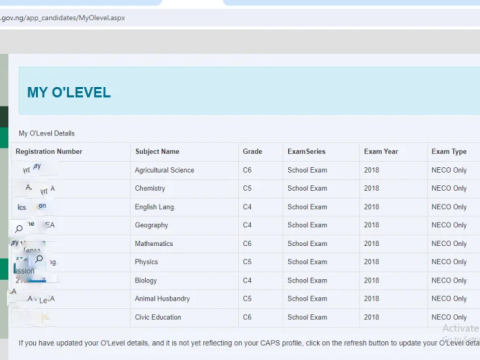This screenshot has height=360, width=480.
Task: Click the 2018 exam year for Agricultural Science
Action: pyautogui.click(x=371, y=170)
